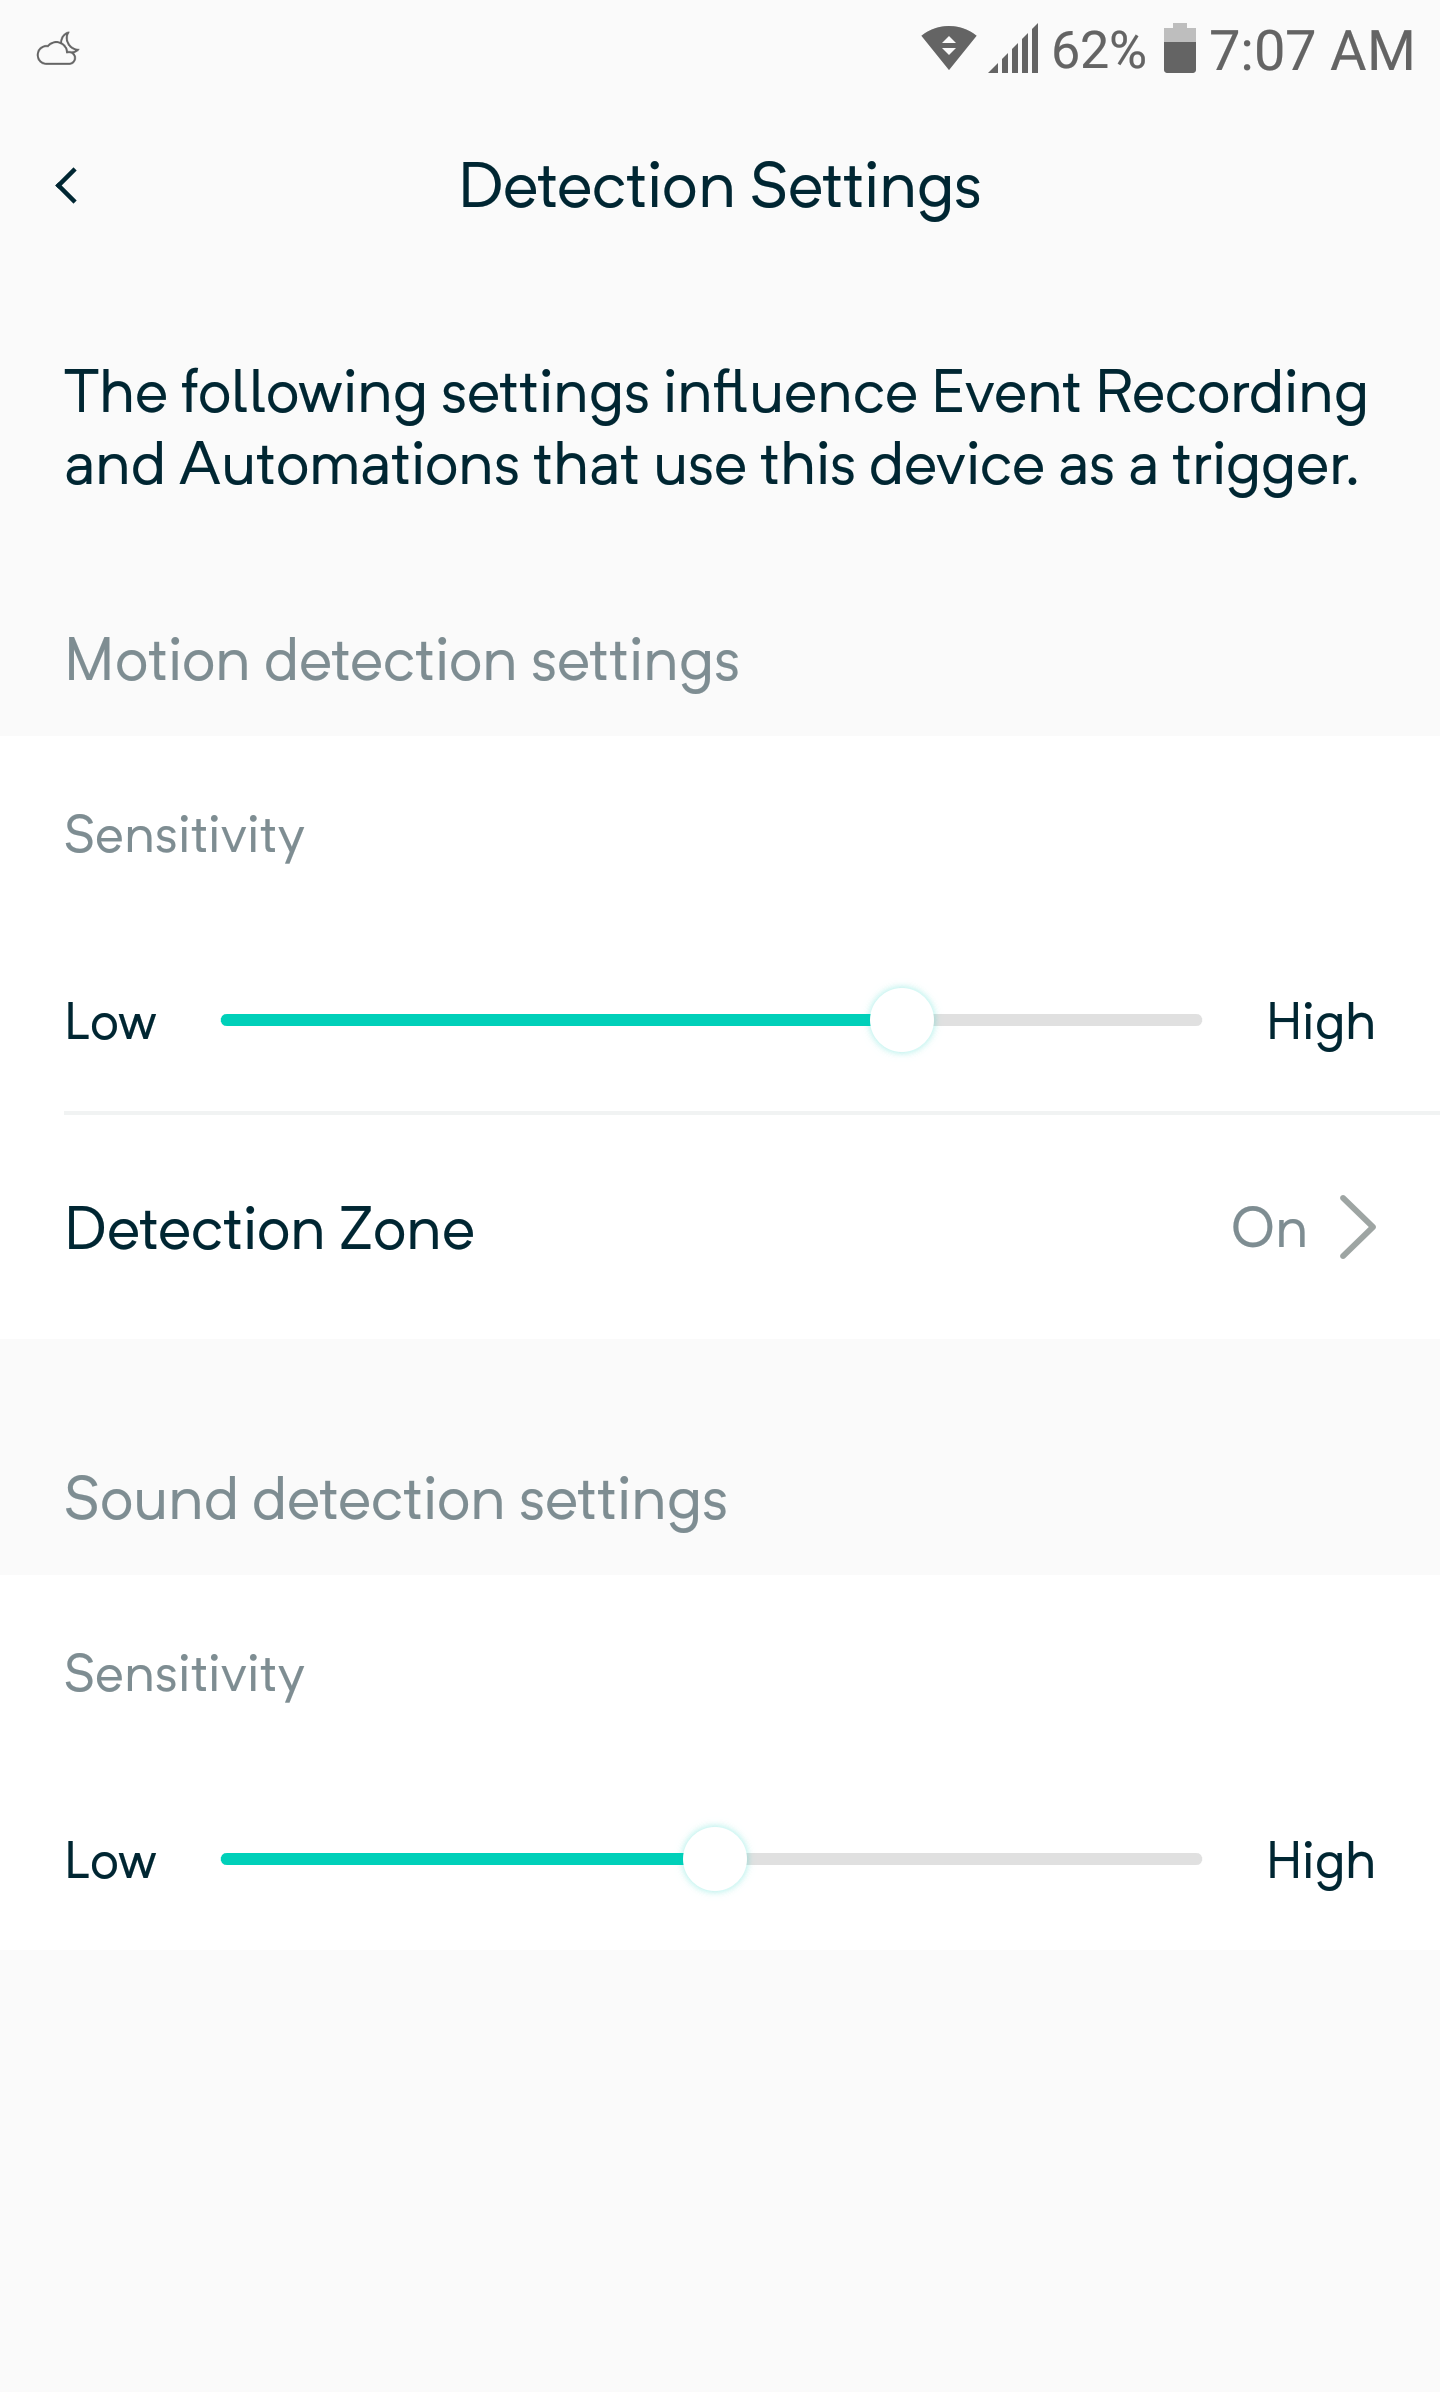This screenshot has height=2392, width=1440.
Task: Set sound sensitivity to High label
Action: pos(1320,1861)
